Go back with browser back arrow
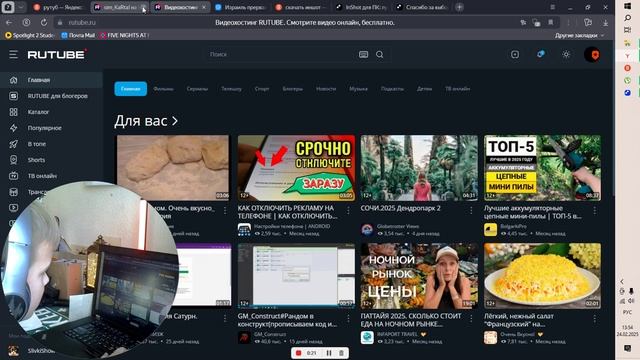 (9, 22)
